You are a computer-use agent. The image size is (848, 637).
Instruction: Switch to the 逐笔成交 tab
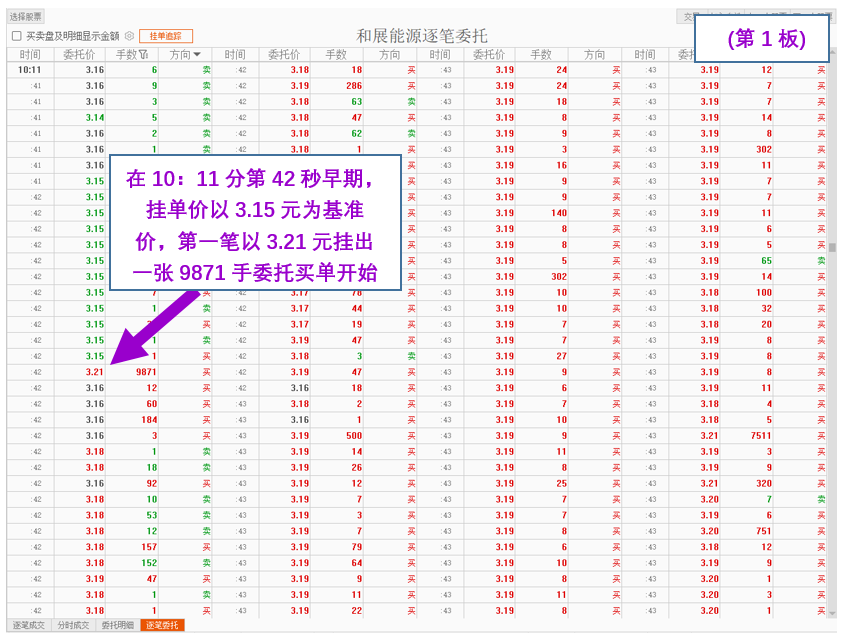(x=29, y=625)
